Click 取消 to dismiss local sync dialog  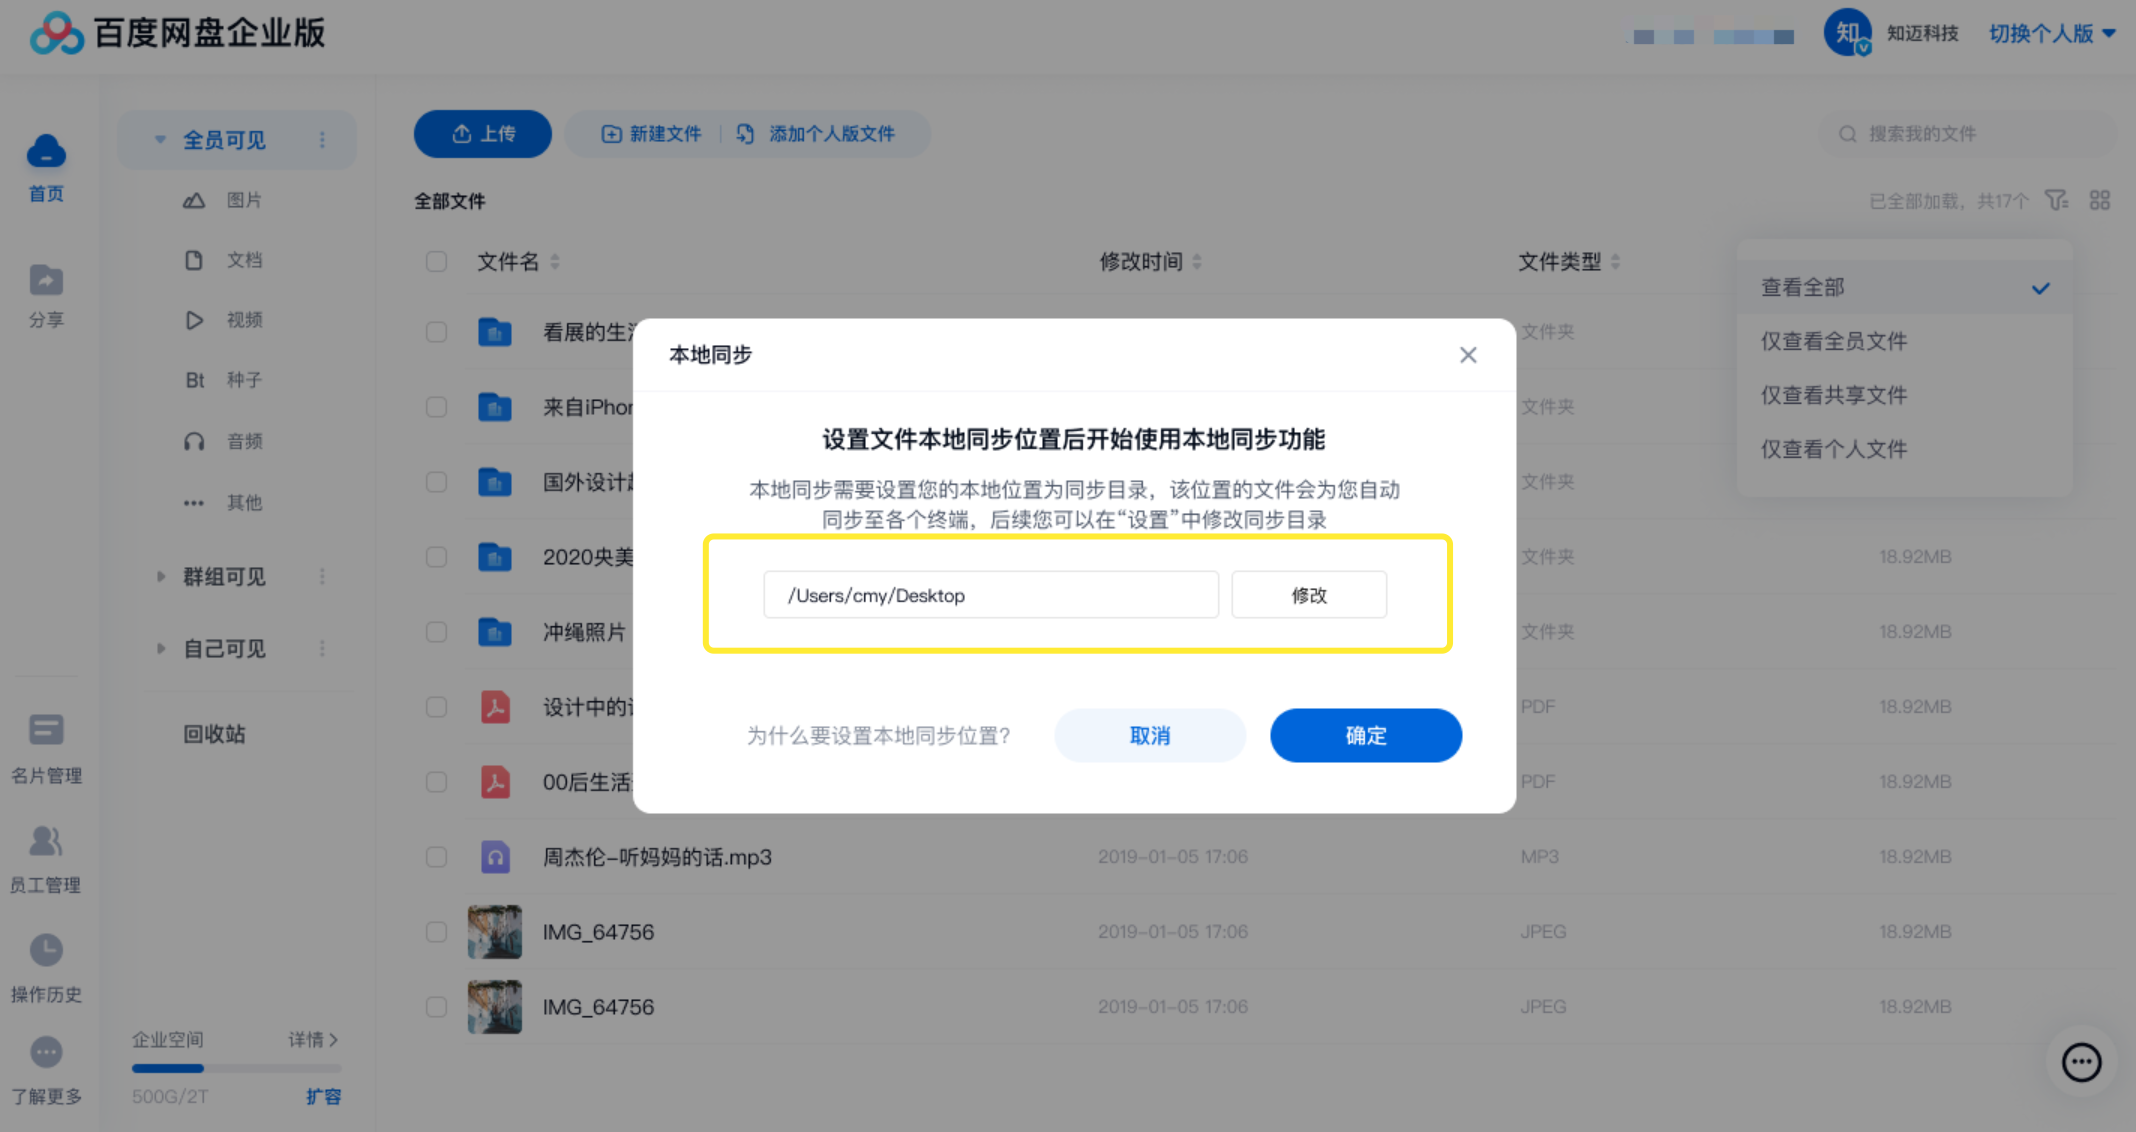click(x=1149, y=733)
